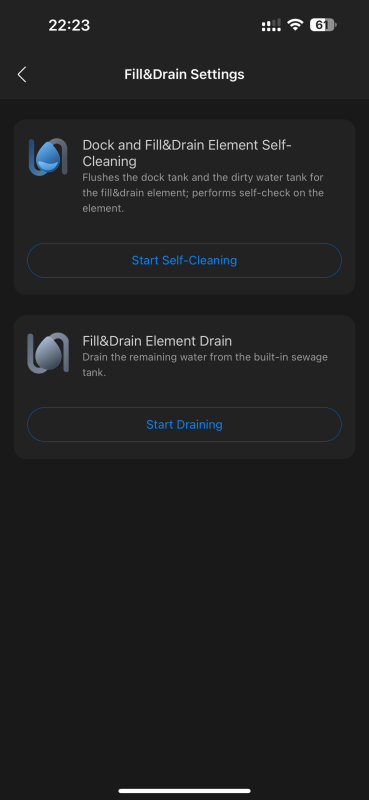Tap the Wi-Fi icon in status bar
Screen dimensions: 369x800
click(x=295, y=25)
